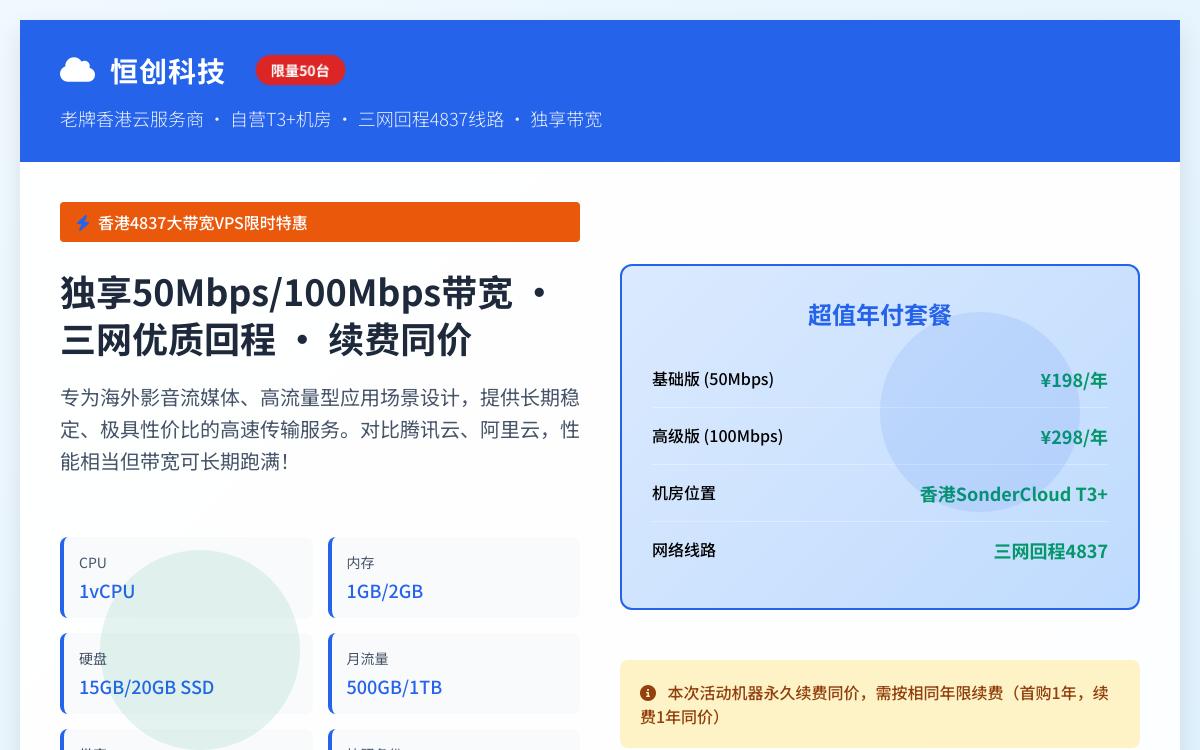The image size is (1200, 750).
Task: Click the ¥198/年 price value
Action: (x=1074, y=380)
